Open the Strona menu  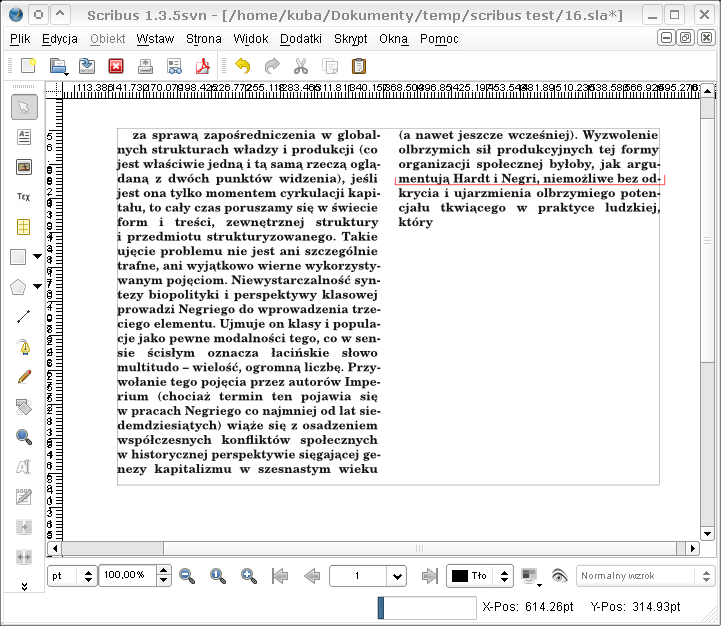click(x=204, y=39)
